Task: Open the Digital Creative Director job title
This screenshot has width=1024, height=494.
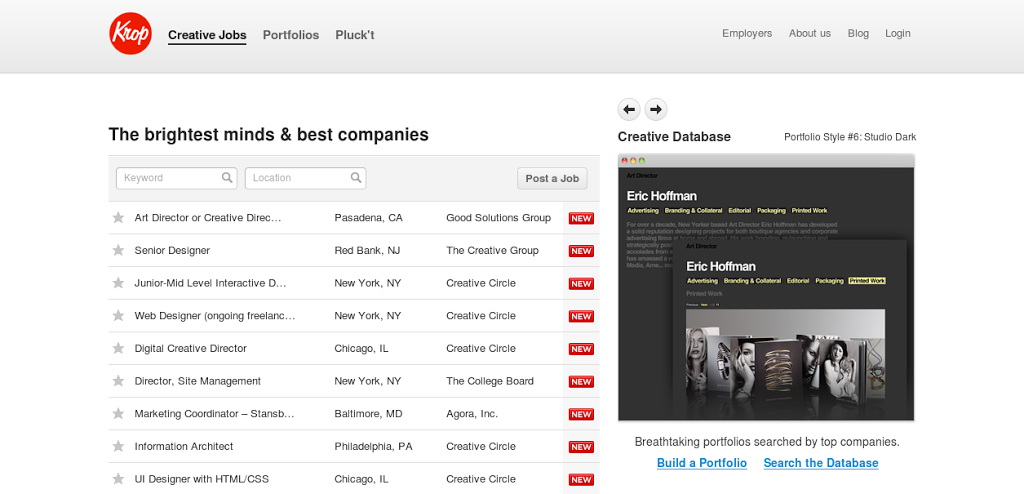Action: click(191, 348)
